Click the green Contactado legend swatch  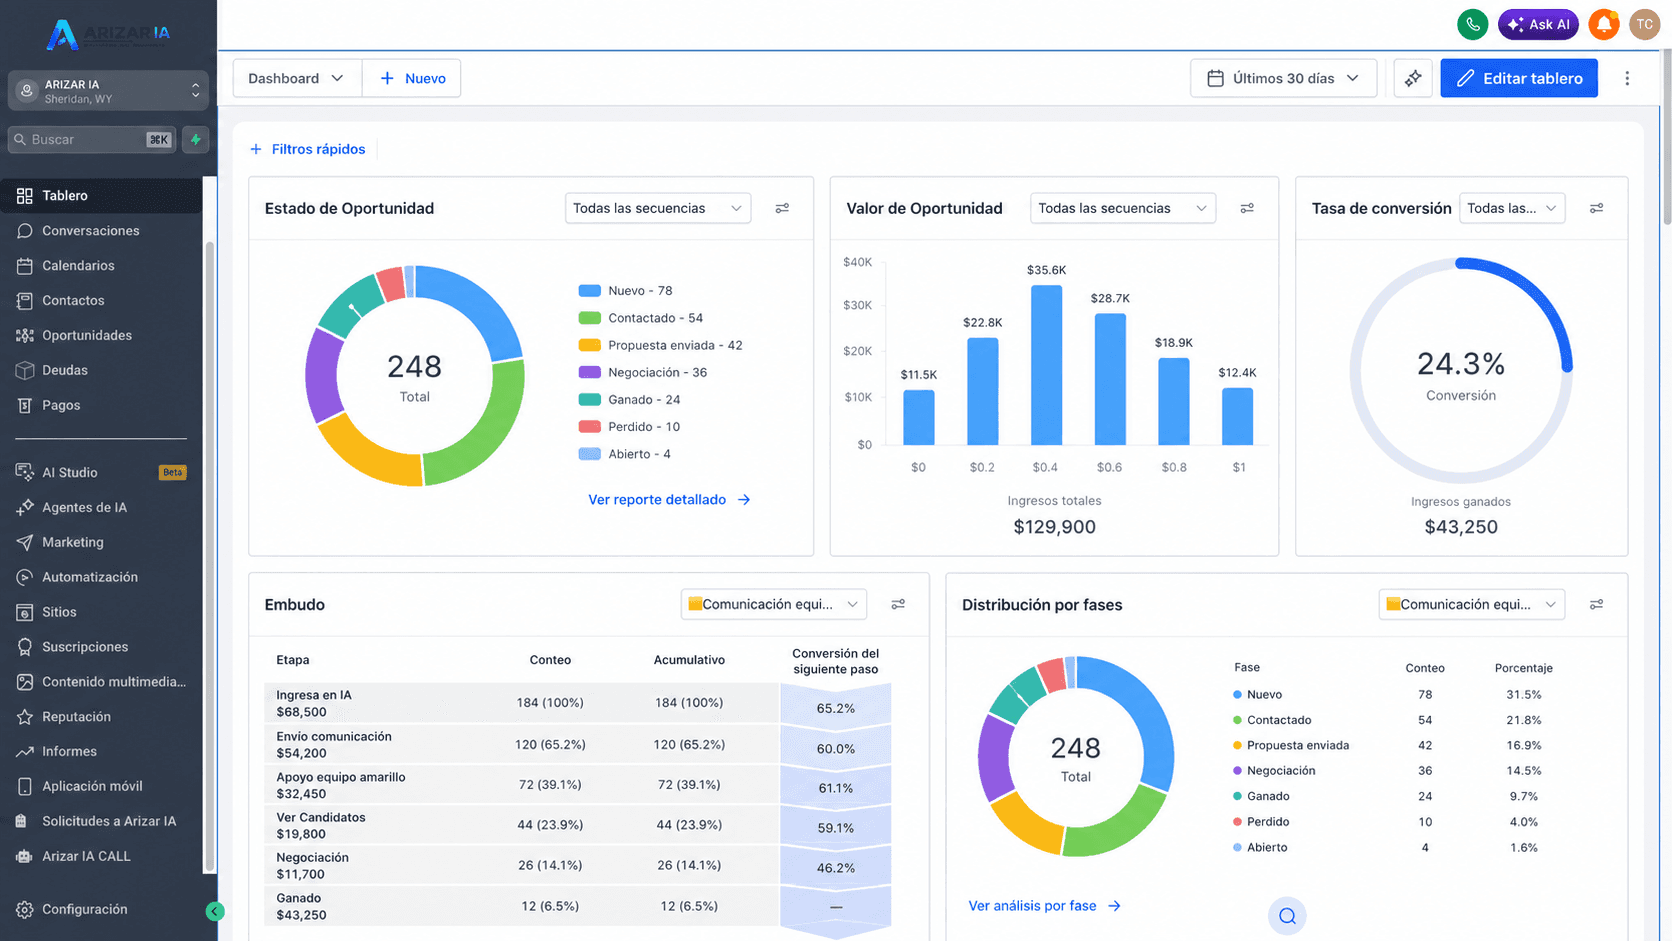click(590, 318)
